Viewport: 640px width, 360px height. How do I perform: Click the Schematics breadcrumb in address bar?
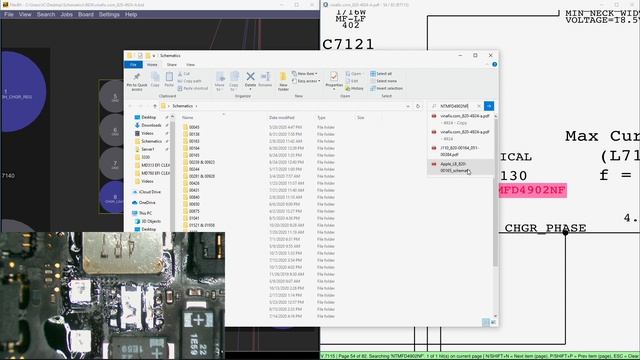point(182,106)
